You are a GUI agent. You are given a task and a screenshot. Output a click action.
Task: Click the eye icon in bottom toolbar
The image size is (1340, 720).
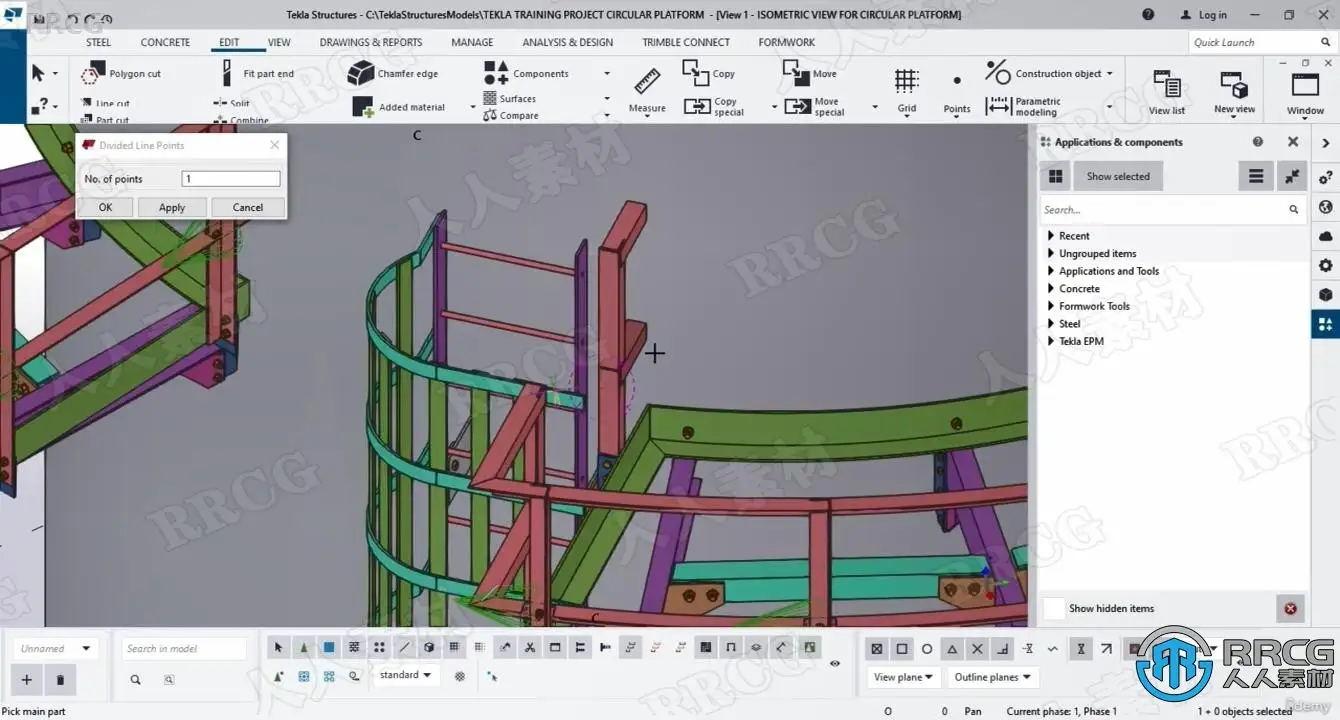click(835, 663)
